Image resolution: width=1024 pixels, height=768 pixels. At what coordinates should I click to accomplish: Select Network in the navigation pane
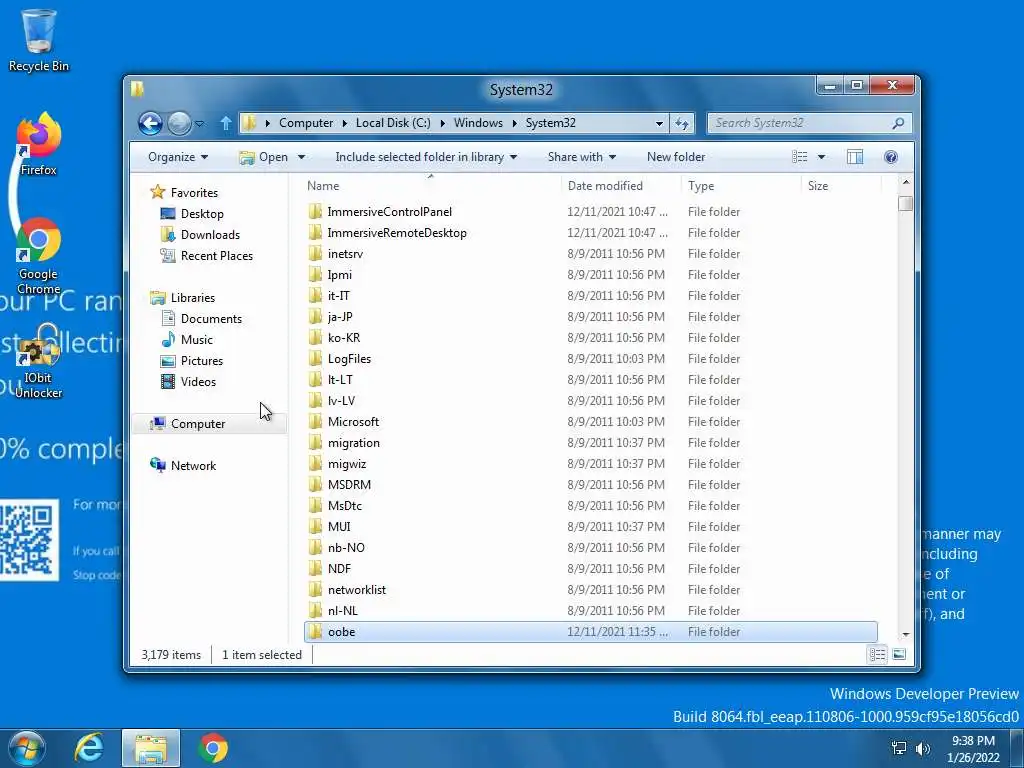[x=193, y=466]
